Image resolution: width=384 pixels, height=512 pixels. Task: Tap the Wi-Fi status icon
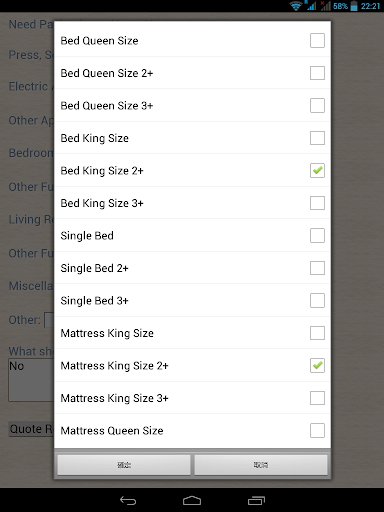[295, 6]
